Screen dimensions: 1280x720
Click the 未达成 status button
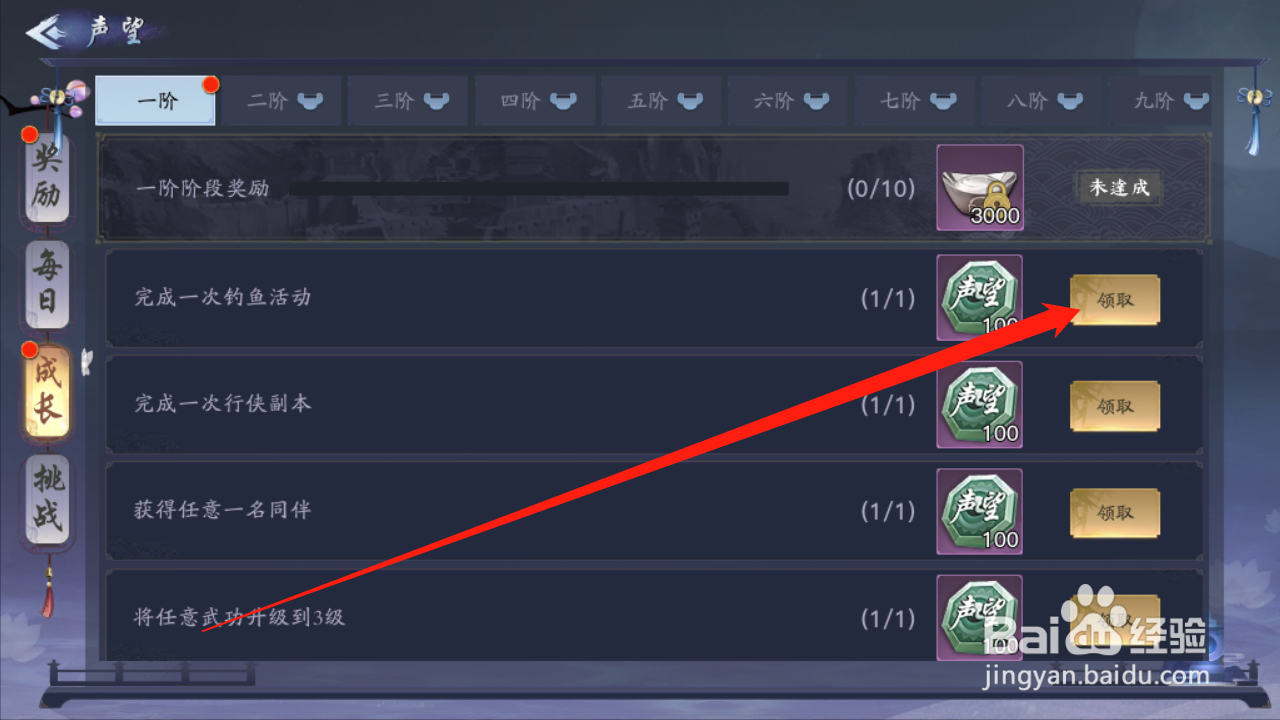1119,187
